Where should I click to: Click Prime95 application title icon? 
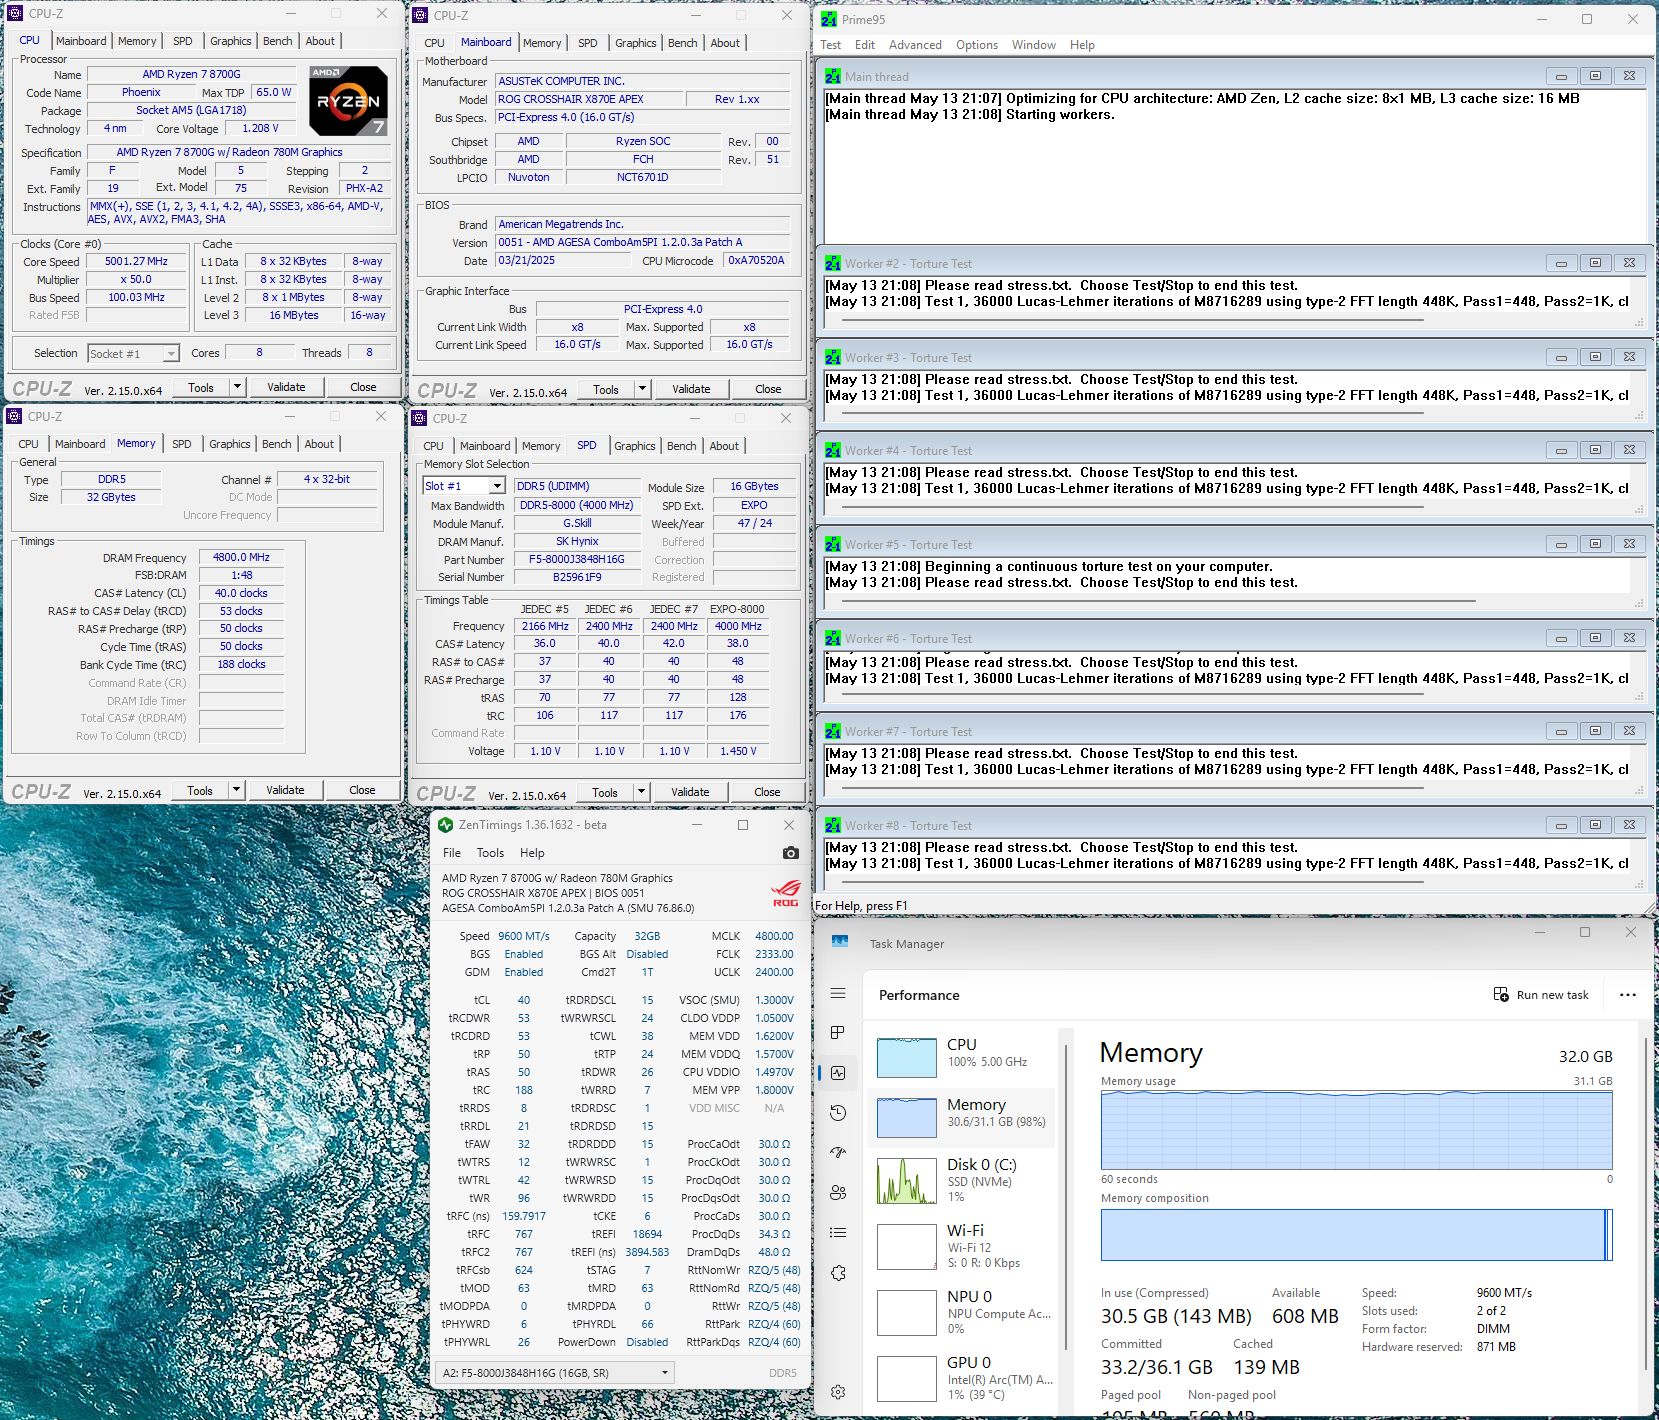pyautogui.click(x=829, y=19)
